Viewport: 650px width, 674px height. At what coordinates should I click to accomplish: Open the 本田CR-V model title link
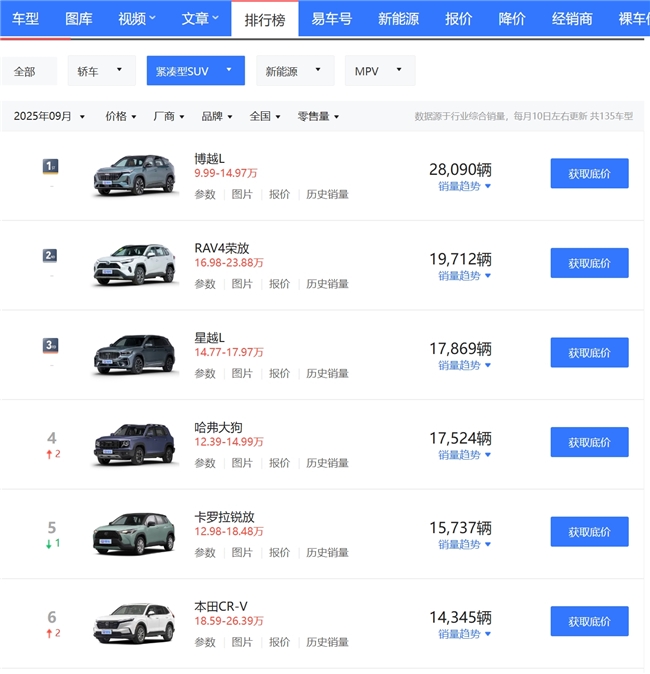(221, 606)
